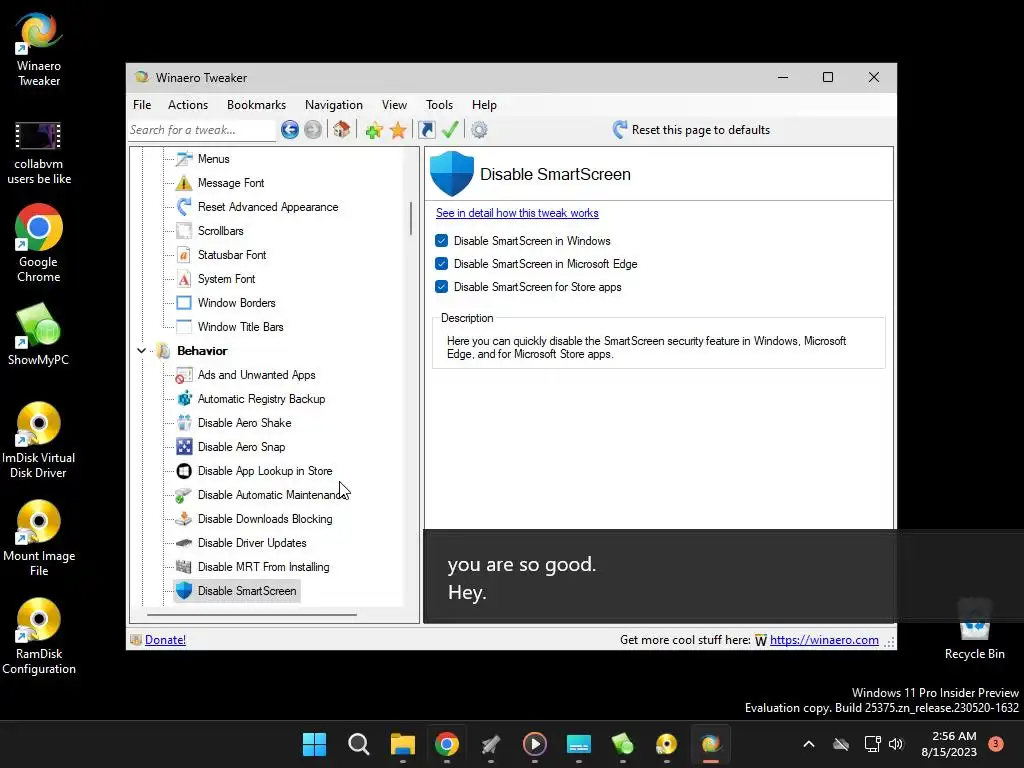The width and height of the screenshot is (1024, 768).
Task: Open Google Chrome desktop shortcut
Action: pyautogui.click(x=39, y=244)
